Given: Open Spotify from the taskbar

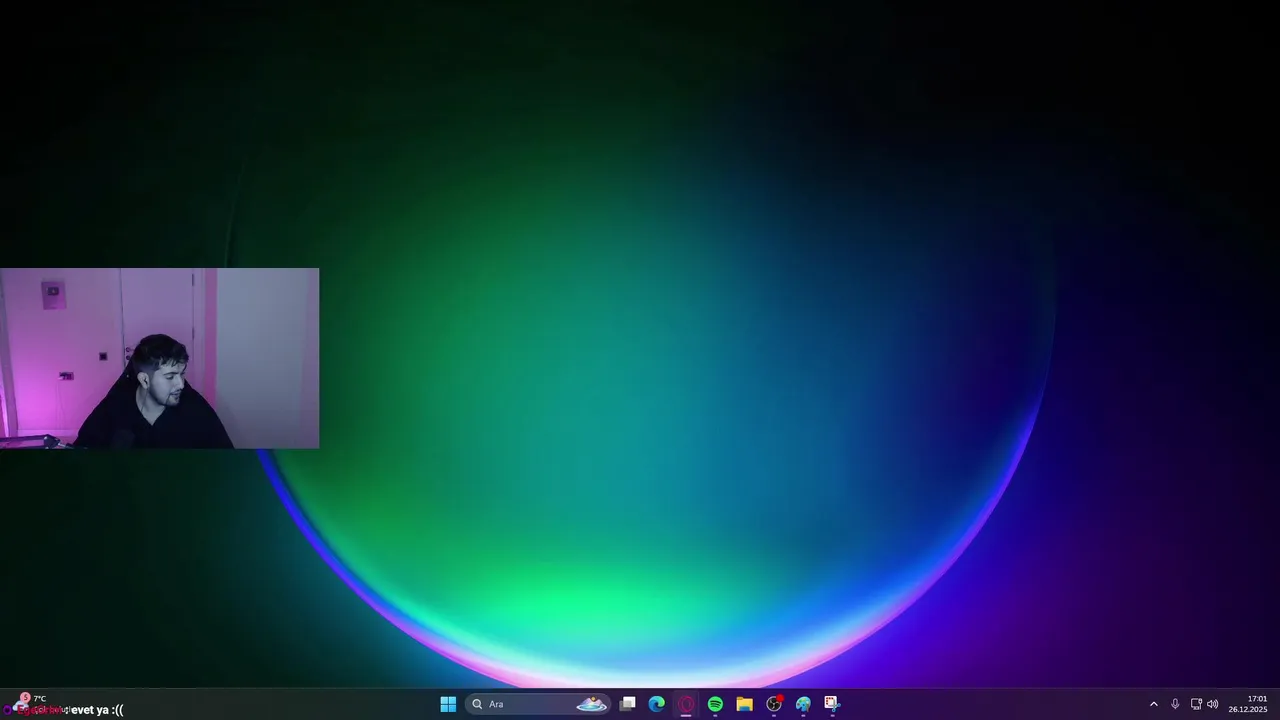Looking at the screenshot, I should point(715,704).
